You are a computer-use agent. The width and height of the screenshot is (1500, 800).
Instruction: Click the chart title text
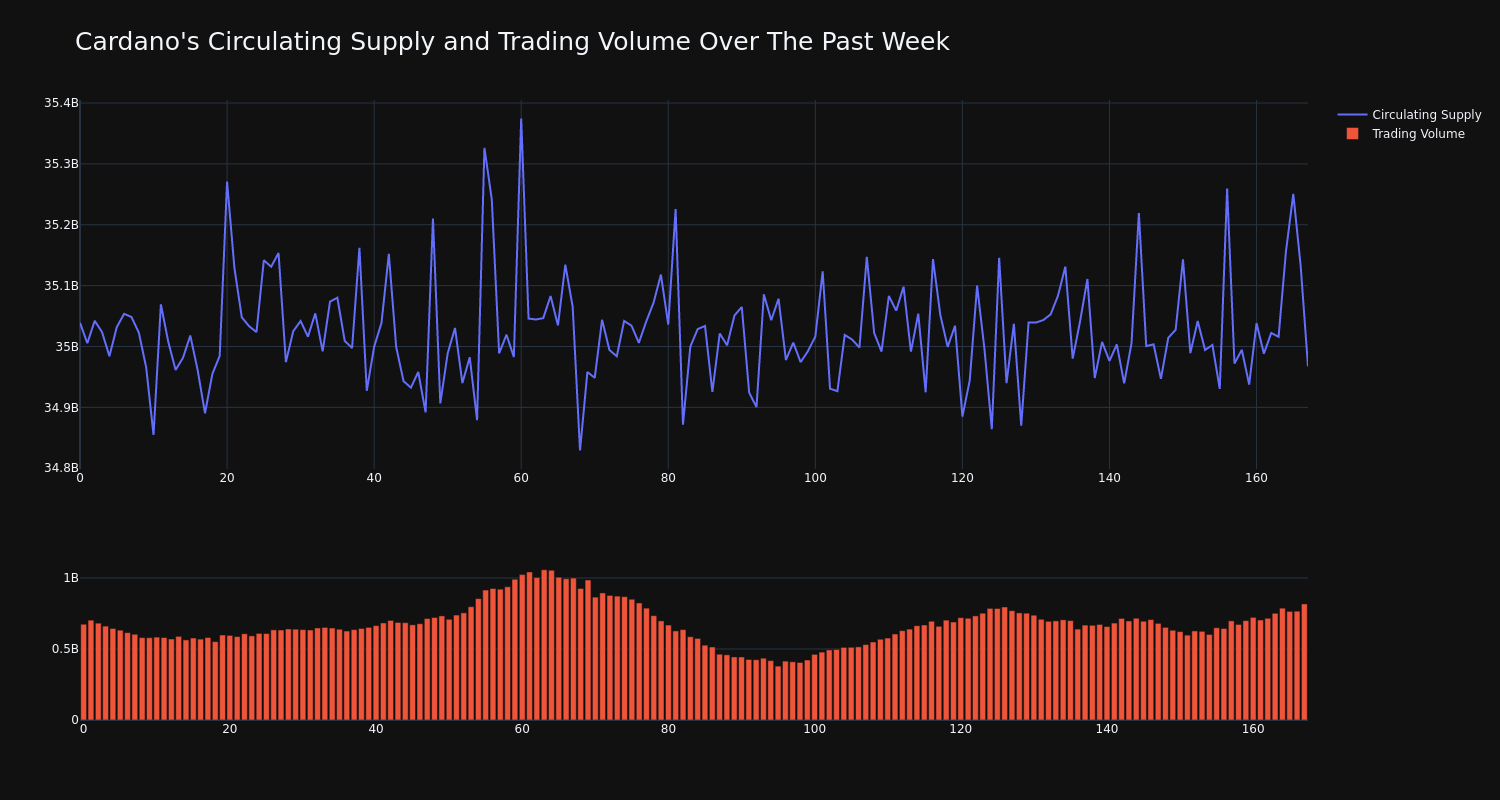512,42
